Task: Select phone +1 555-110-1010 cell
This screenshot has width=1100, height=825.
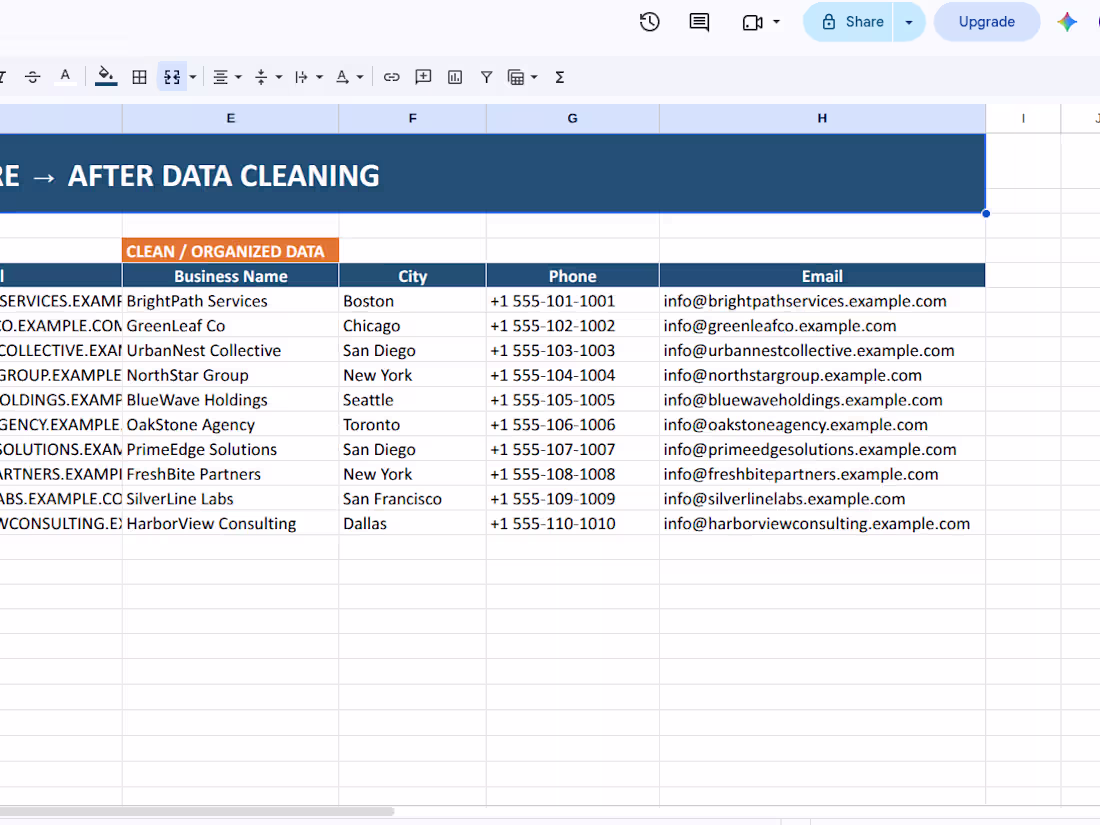Action: click(x=572, y=523)
